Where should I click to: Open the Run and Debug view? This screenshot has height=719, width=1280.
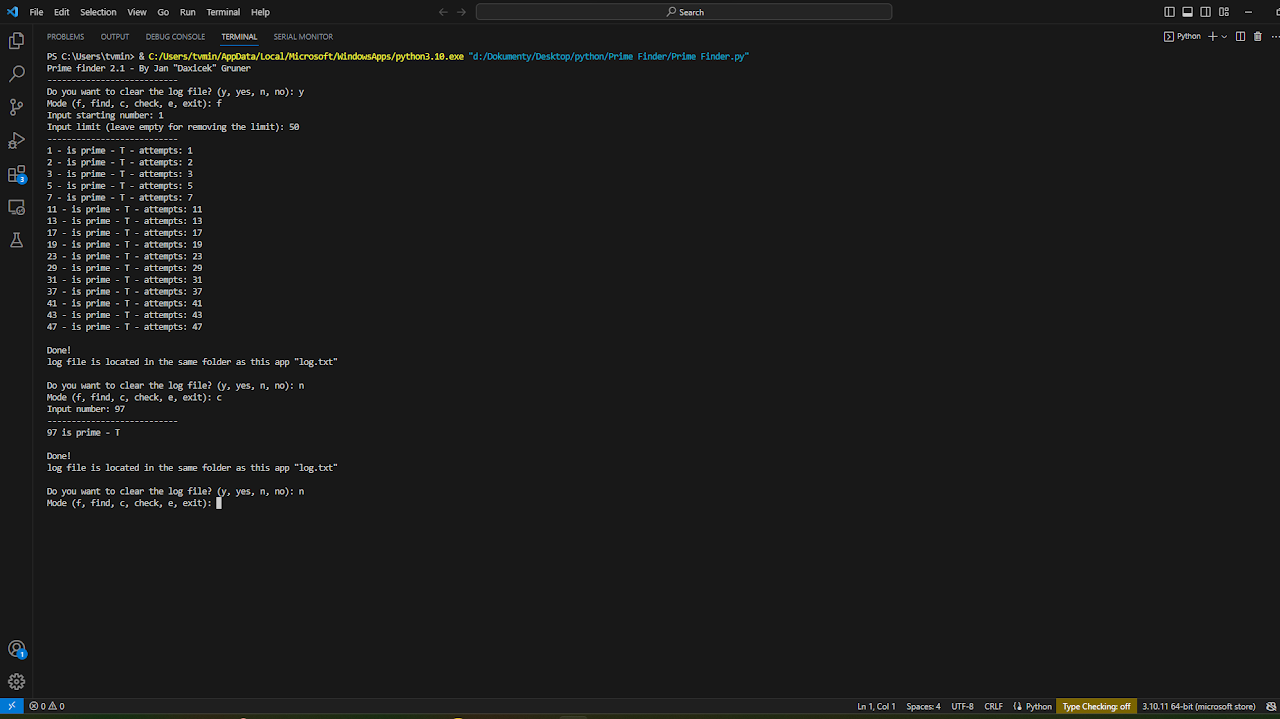[x=16, y=140]
